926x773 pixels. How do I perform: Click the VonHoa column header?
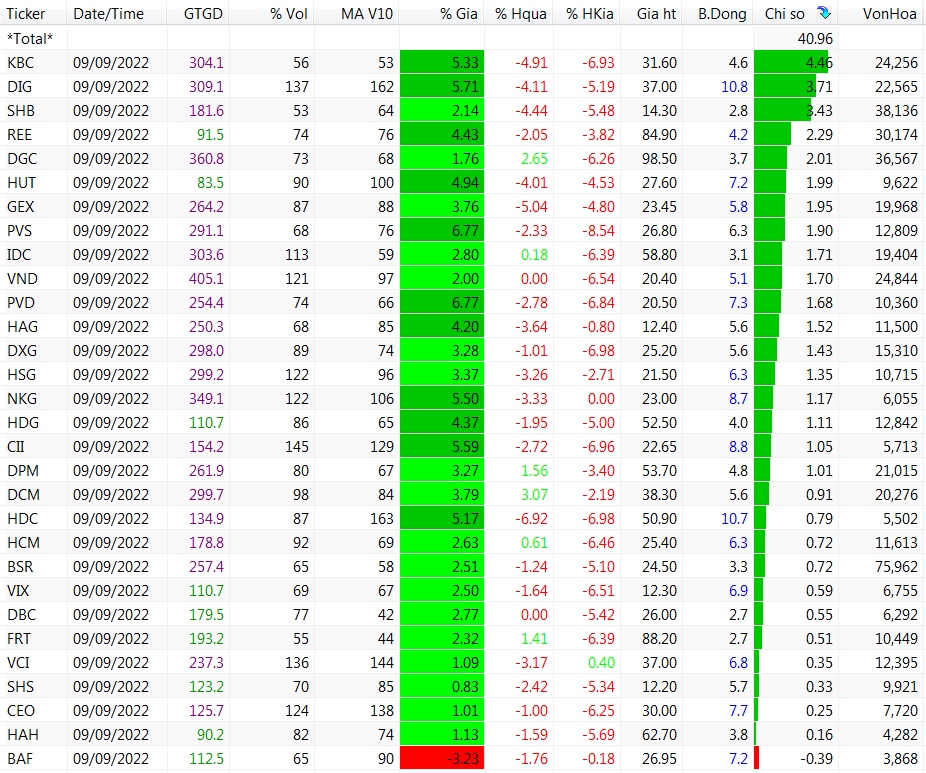(889, 14)
